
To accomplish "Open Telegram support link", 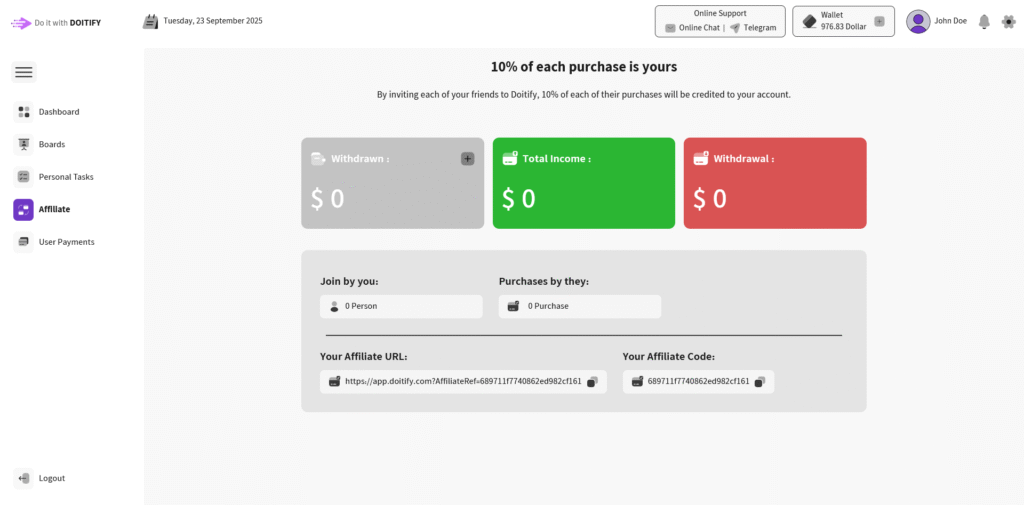I will click(753, 28).
